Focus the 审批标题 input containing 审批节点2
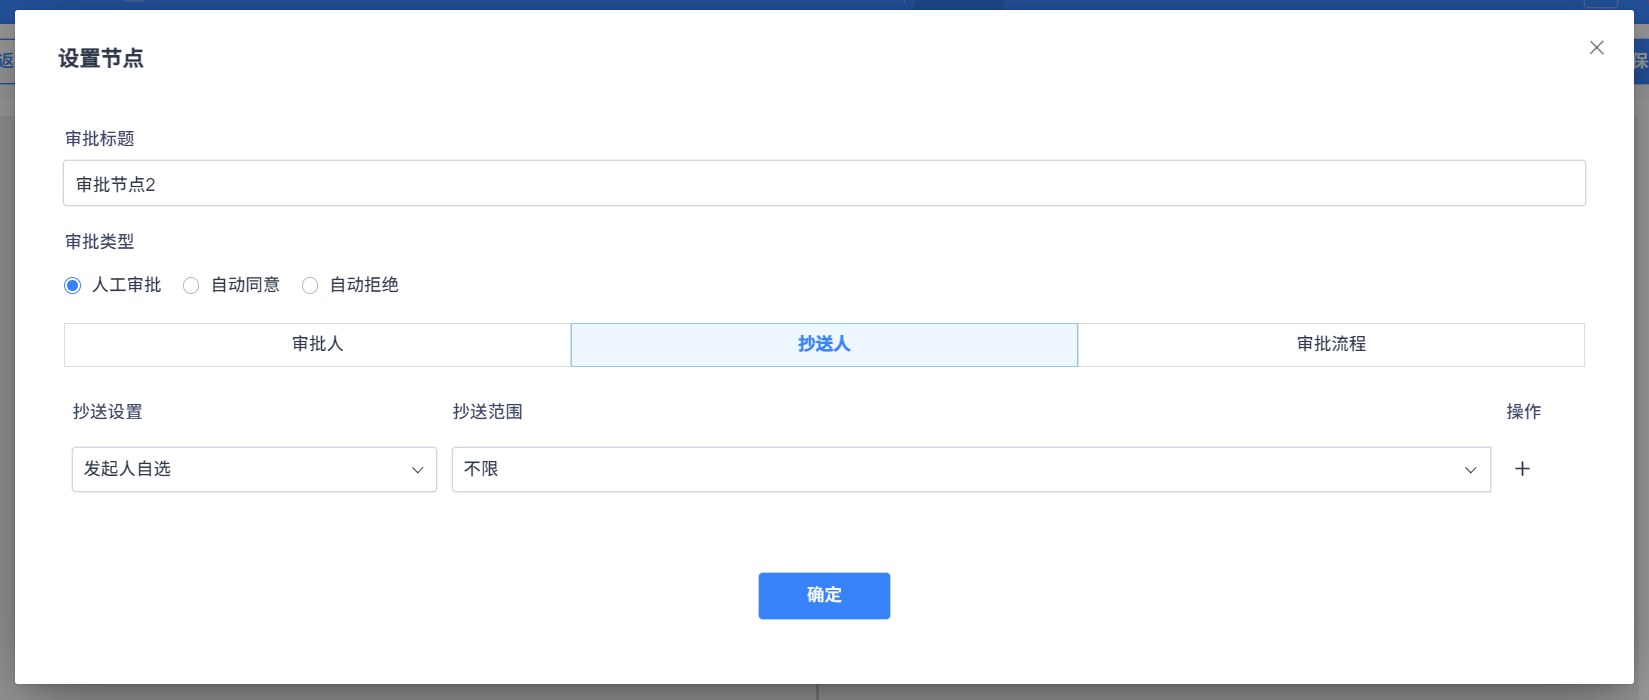 823,184
